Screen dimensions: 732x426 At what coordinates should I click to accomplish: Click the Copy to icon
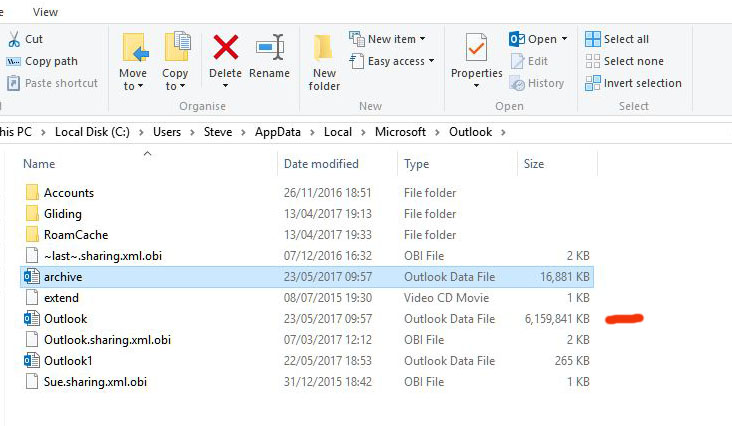[178, 46]
